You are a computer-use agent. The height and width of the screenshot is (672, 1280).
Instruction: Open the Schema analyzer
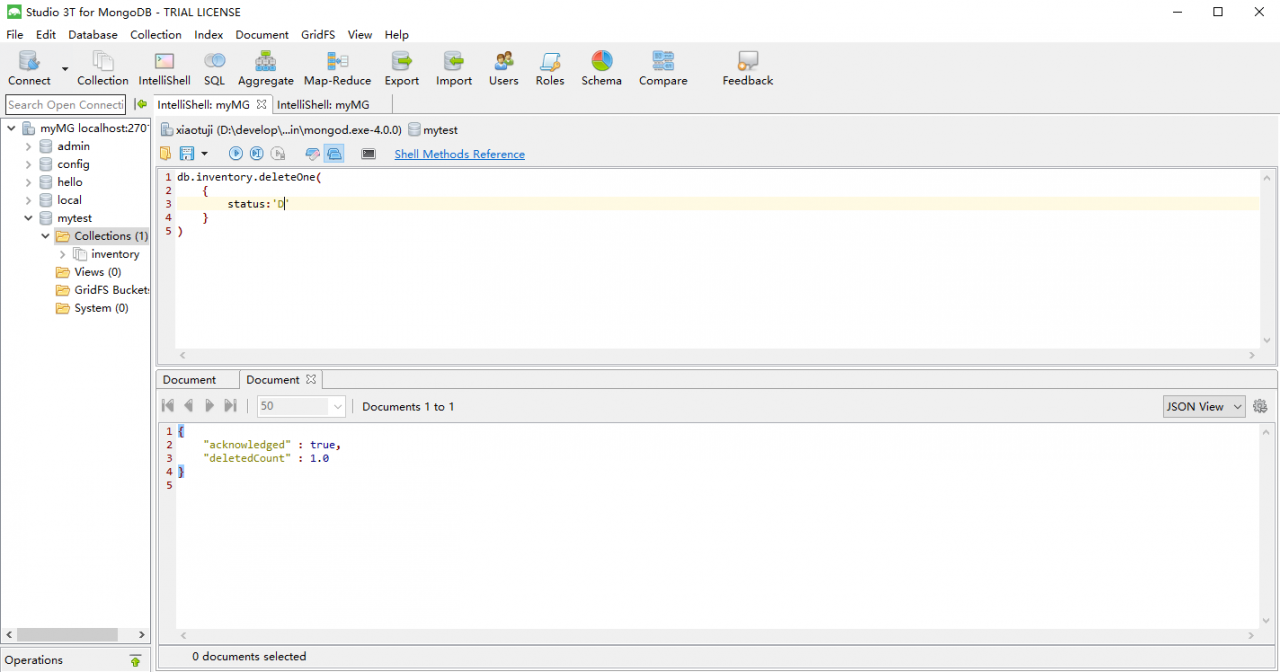pos(601,68)
